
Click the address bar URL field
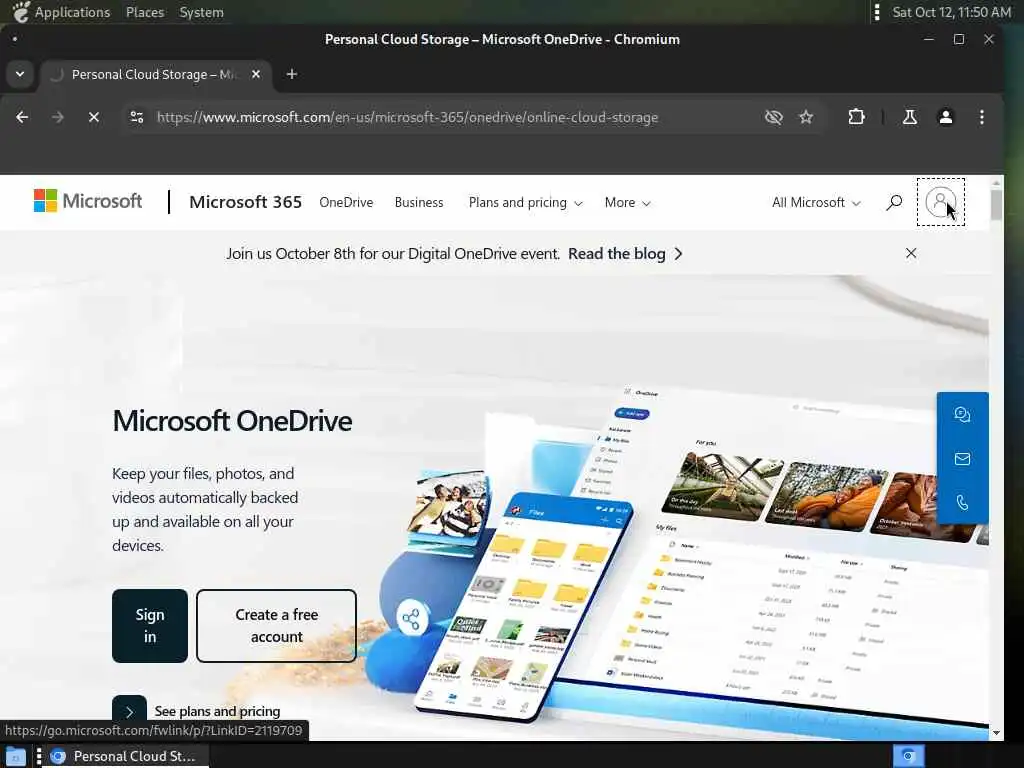tap(408, 118)
